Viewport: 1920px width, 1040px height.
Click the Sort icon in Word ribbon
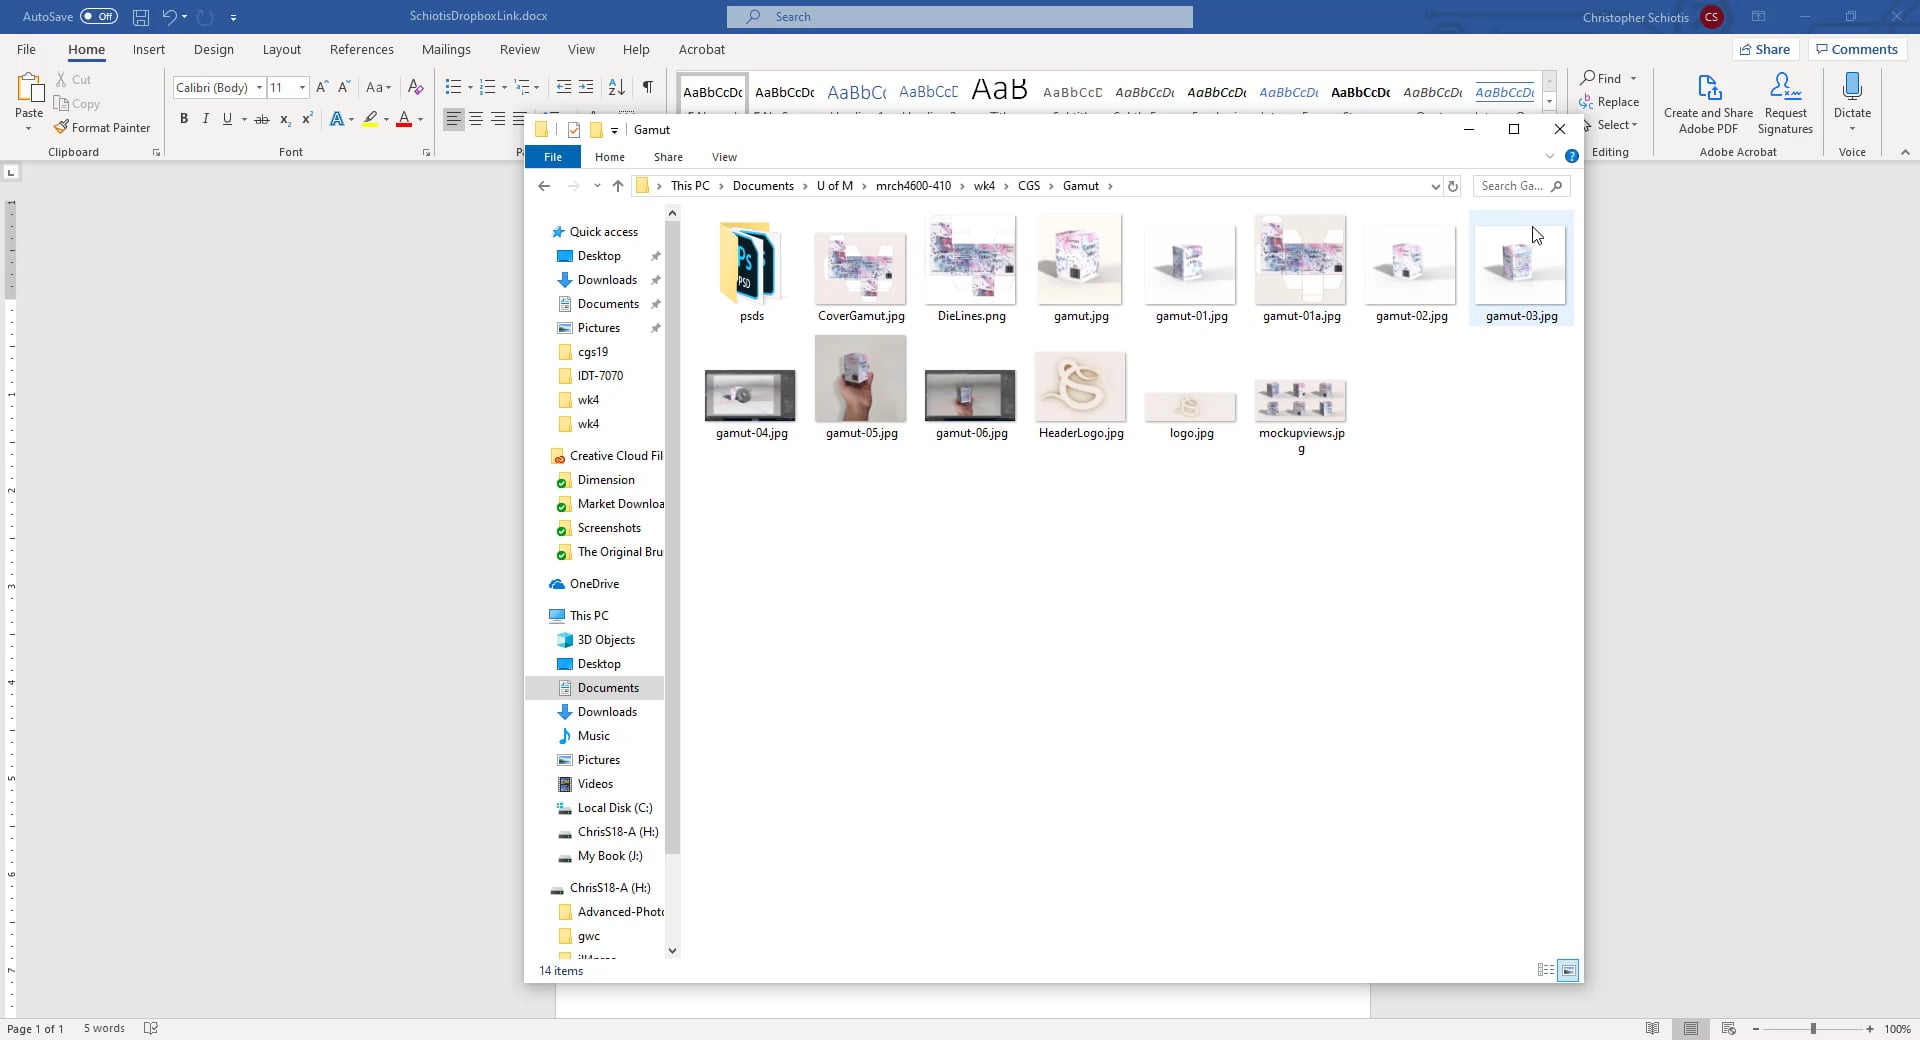click(x=617, y=87)
